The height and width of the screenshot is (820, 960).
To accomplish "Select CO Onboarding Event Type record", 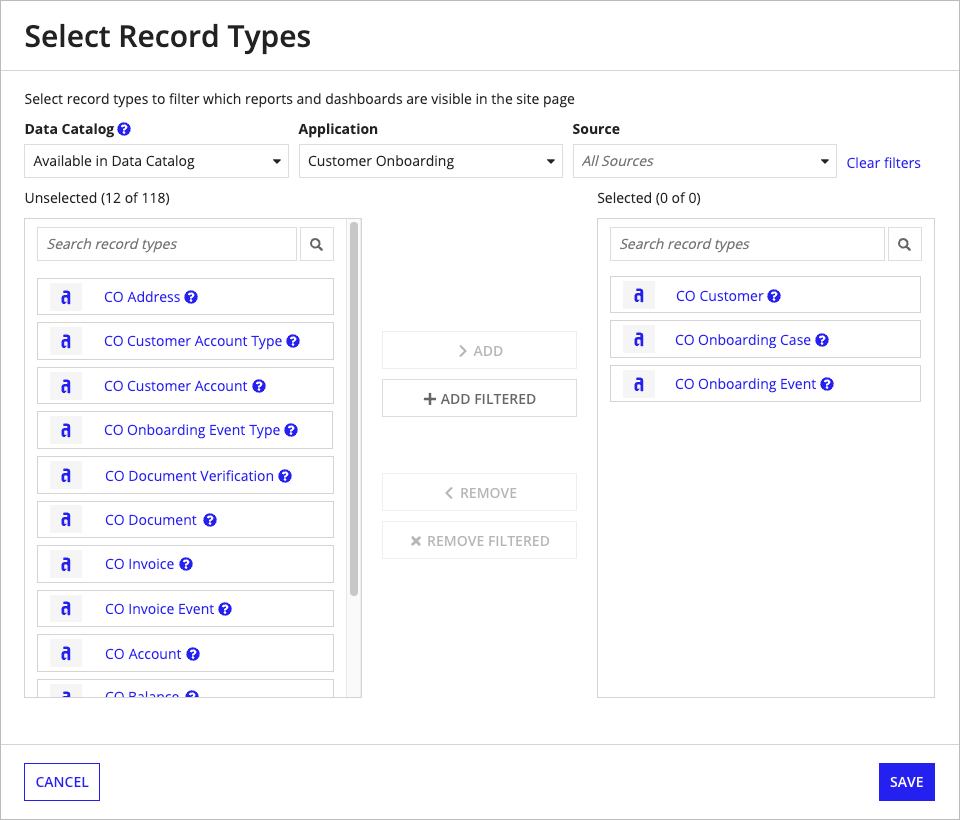I will [x=186, y=430].
